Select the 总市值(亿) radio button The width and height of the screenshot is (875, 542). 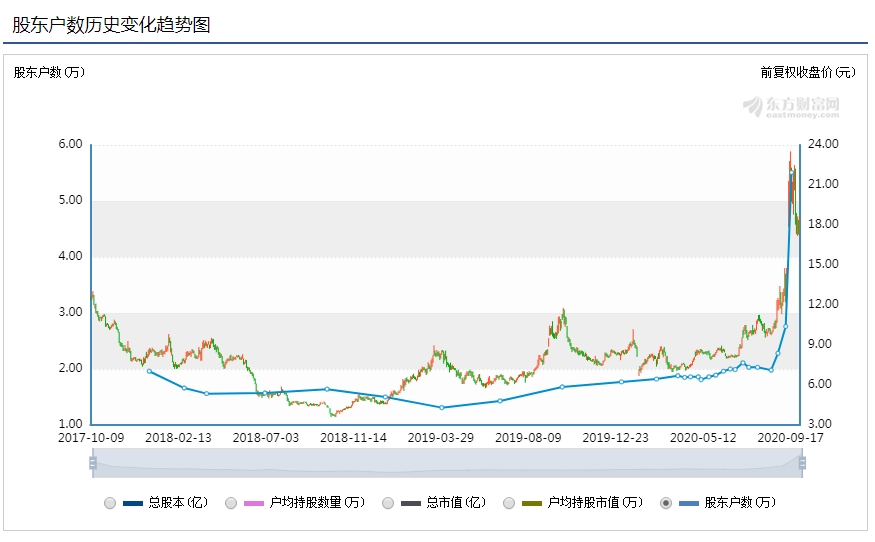[388, 503]
